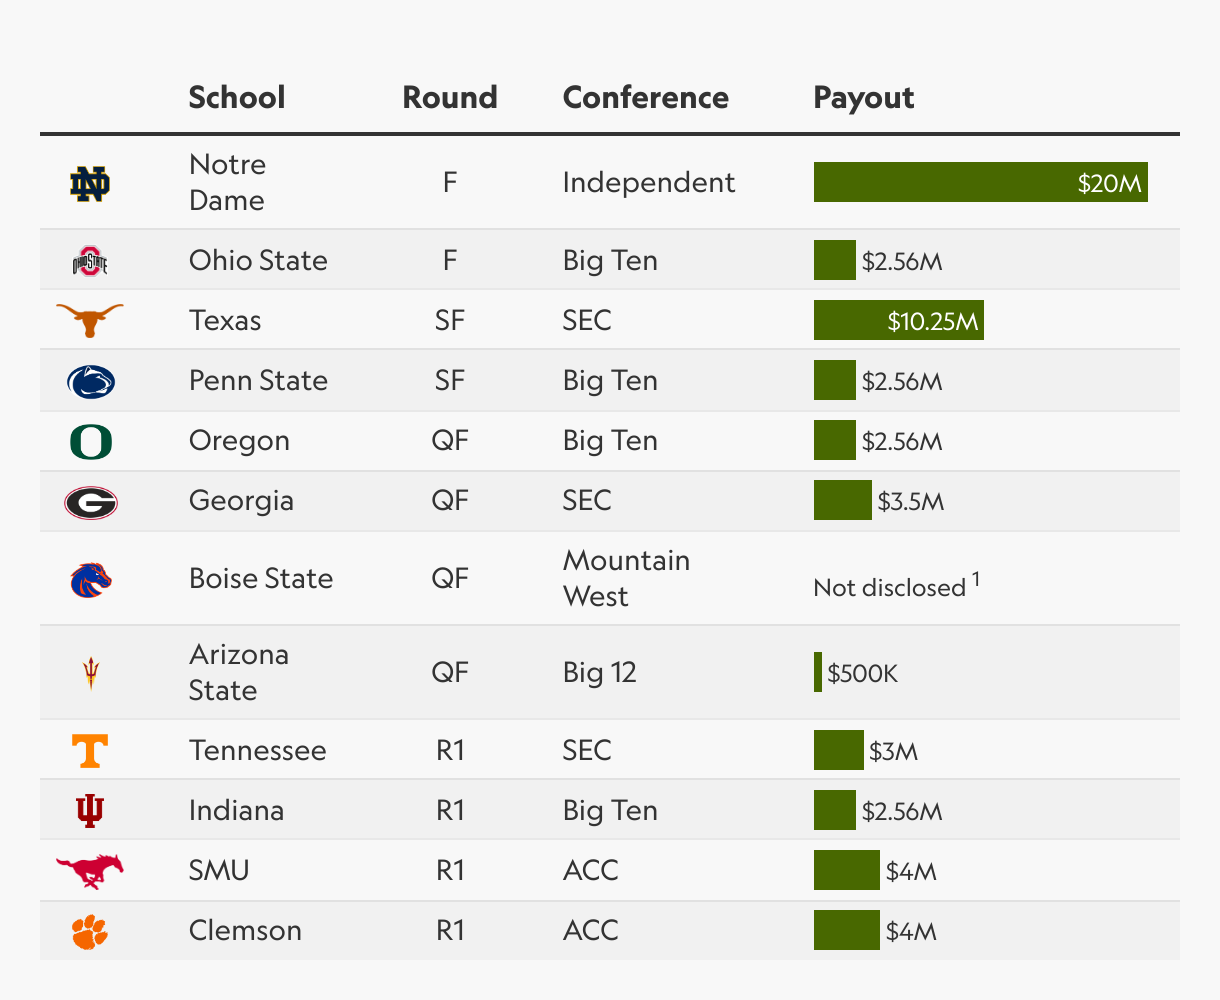
Task: Click the Notre Dame logo icon
Action: pos(90,183)
